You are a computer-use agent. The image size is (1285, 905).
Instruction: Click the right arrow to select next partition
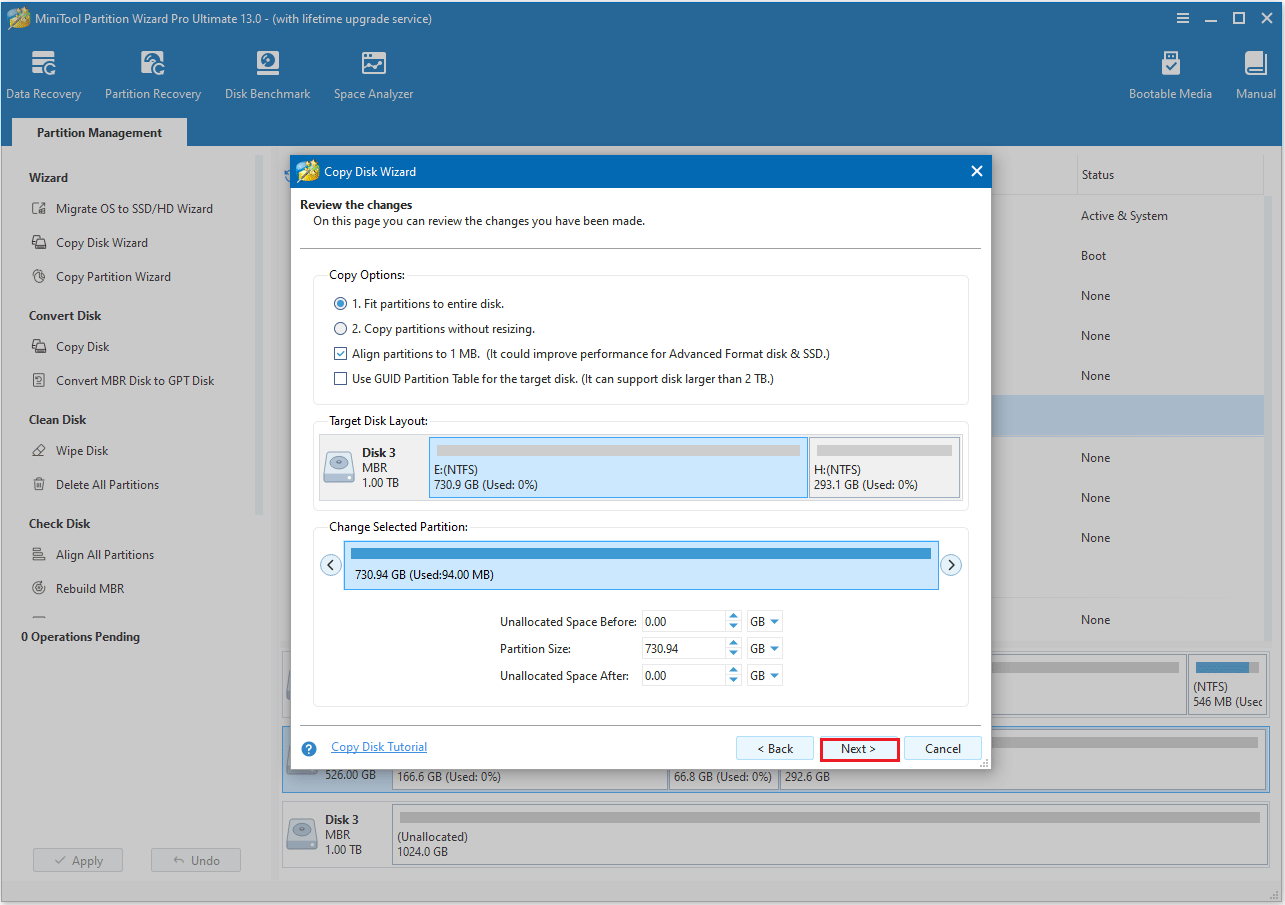[x=951, y=564]
